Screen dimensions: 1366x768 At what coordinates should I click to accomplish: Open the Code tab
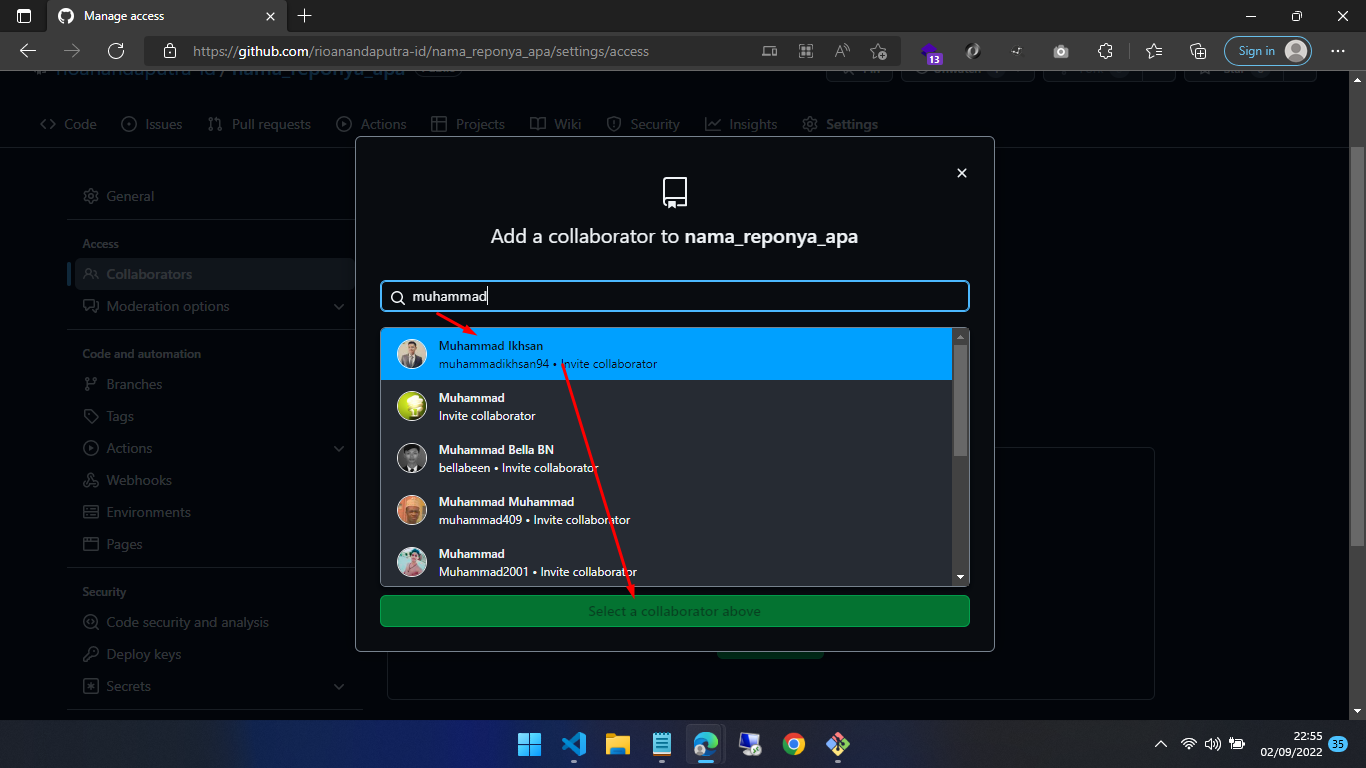pyautogui.click(x=68, y=124)
